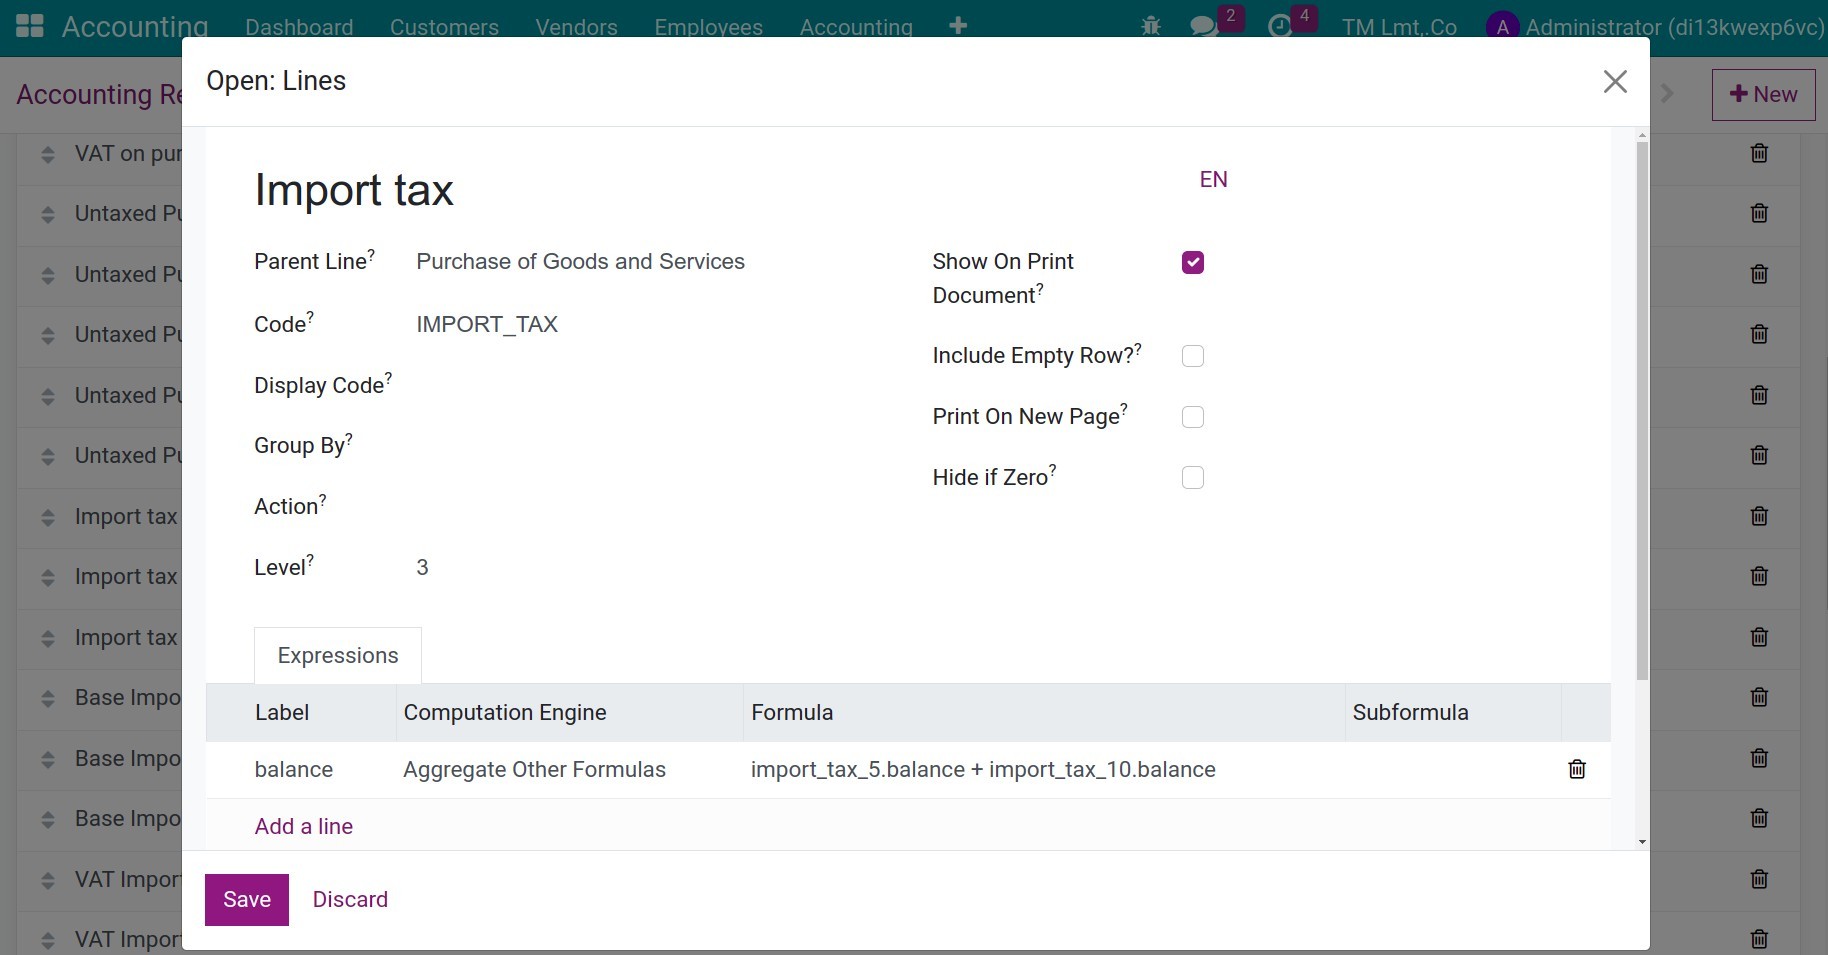
Task: Click trash icon for VAT on purchase row
Action: [1759, 153]
